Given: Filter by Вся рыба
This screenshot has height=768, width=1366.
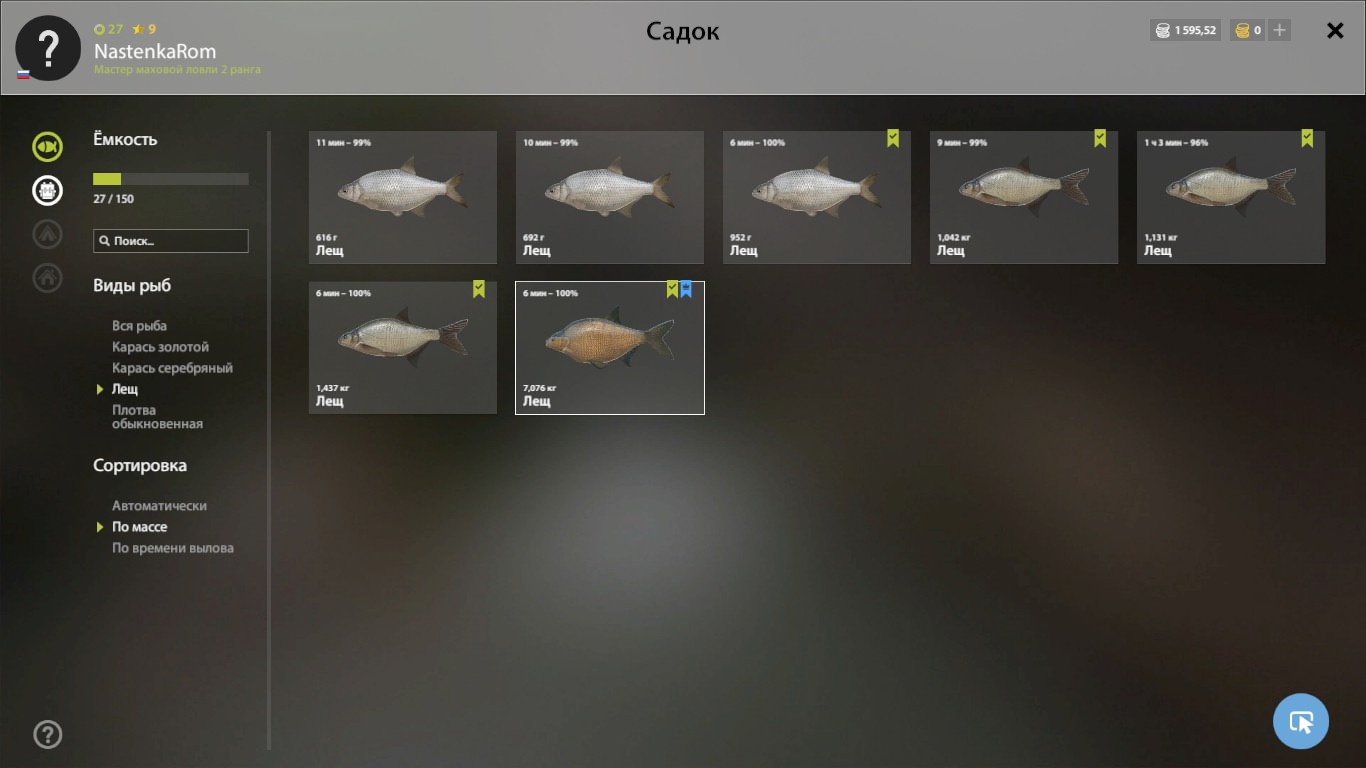Looking at the screenshot, I should [x=139, y=326].
